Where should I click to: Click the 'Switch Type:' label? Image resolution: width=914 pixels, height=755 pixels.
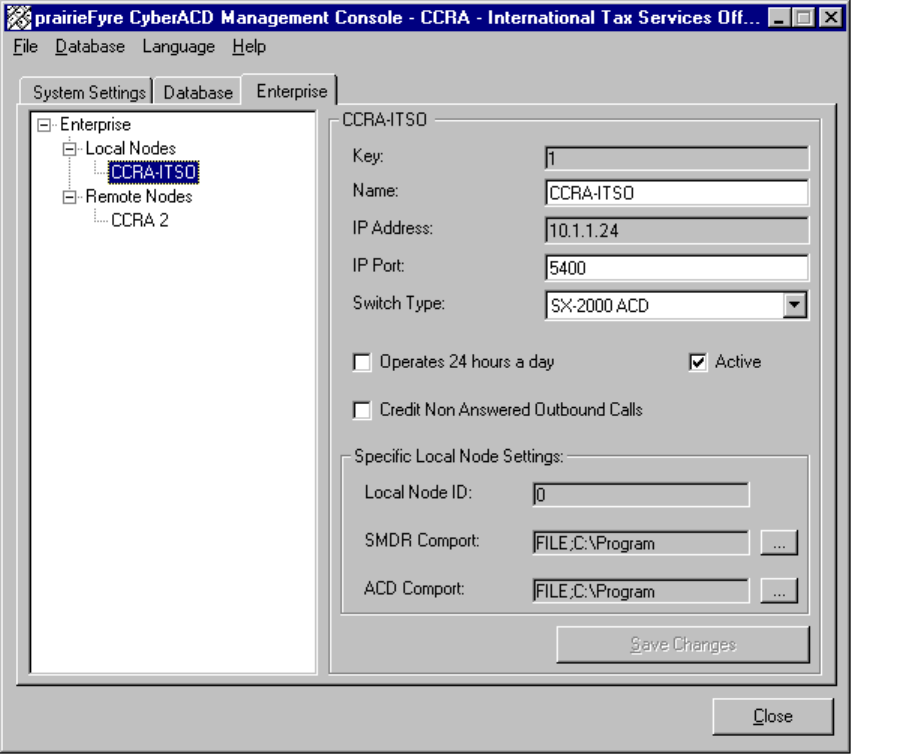pyautogui.click(x=399, y=303)
